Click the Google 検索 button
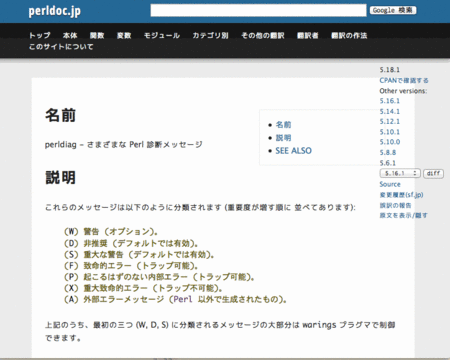450x360 pixels. tap(393, 10)
